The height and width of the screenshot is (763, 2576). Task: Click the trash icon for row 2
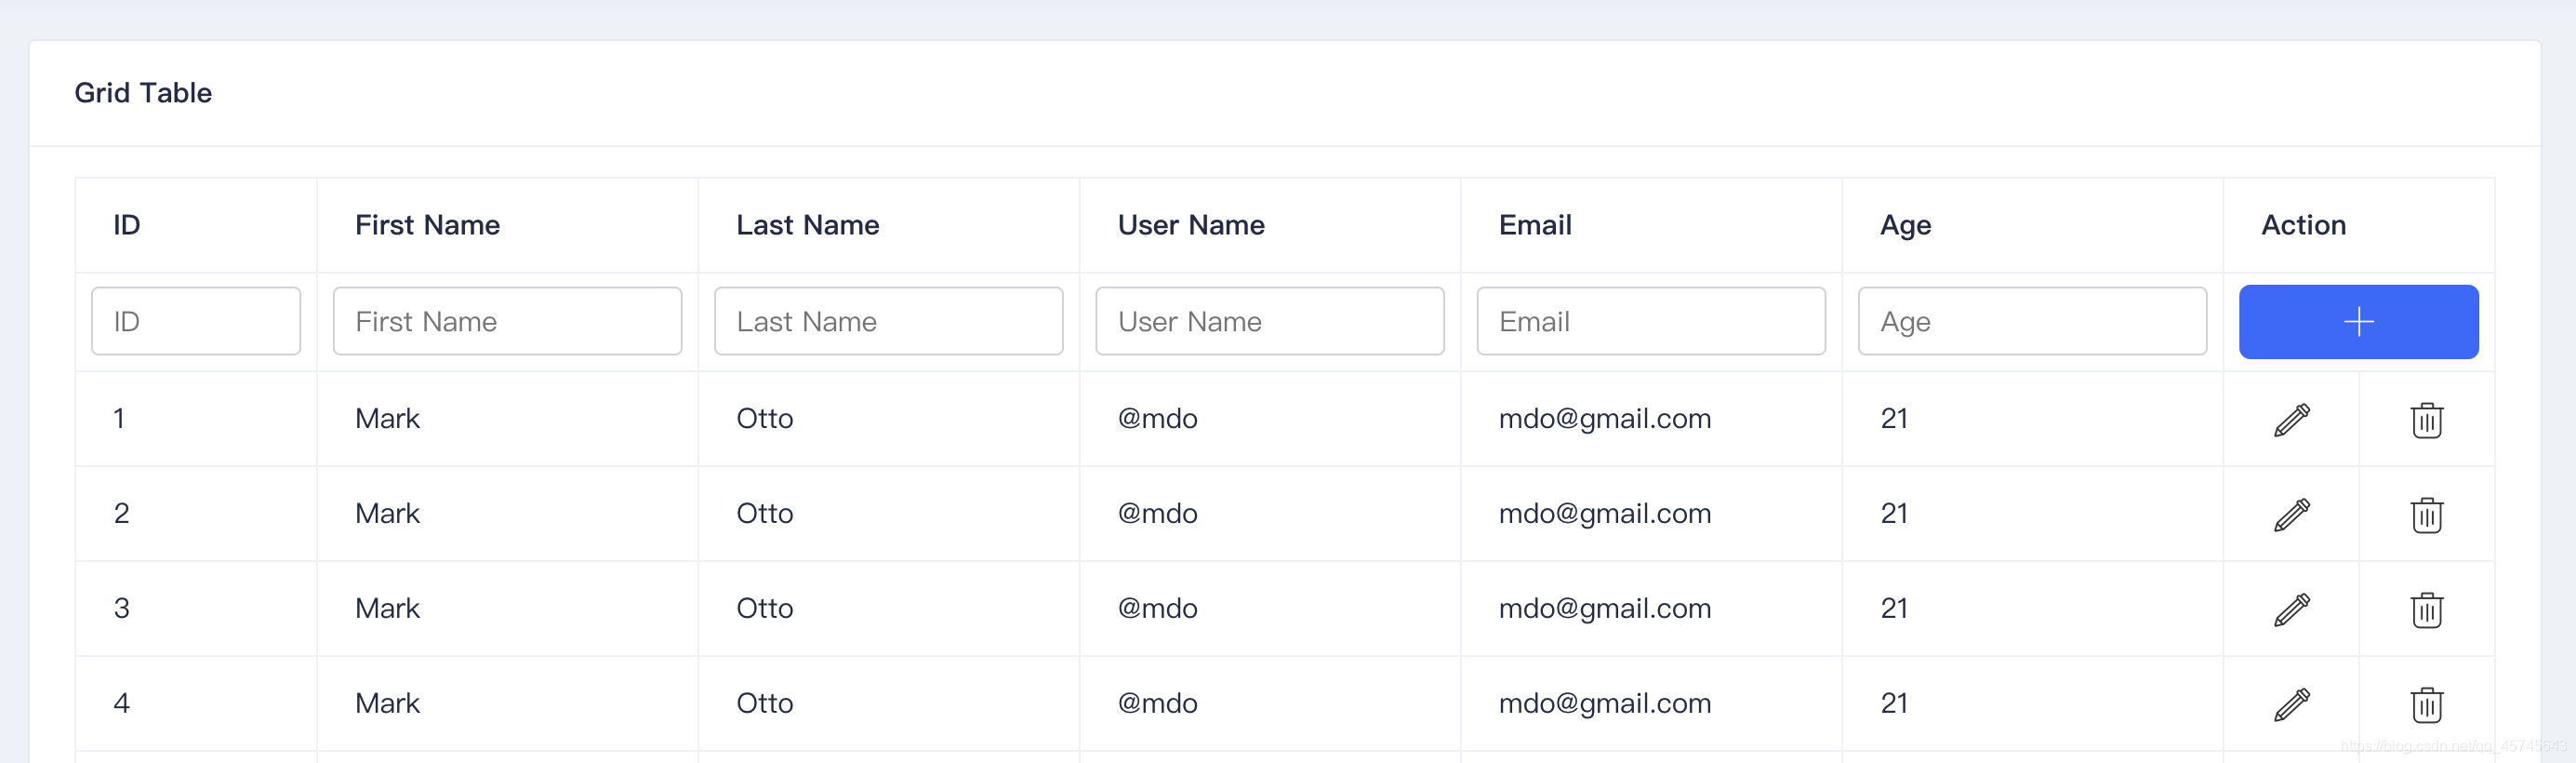[2426, 515]
